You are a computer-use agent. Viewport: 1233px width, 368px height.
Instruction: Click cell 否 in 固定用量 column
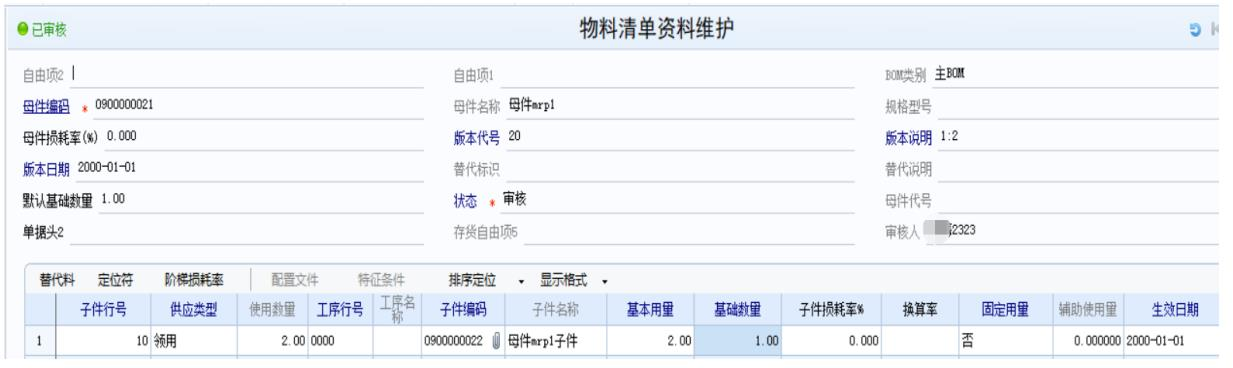click(1004, 341)
